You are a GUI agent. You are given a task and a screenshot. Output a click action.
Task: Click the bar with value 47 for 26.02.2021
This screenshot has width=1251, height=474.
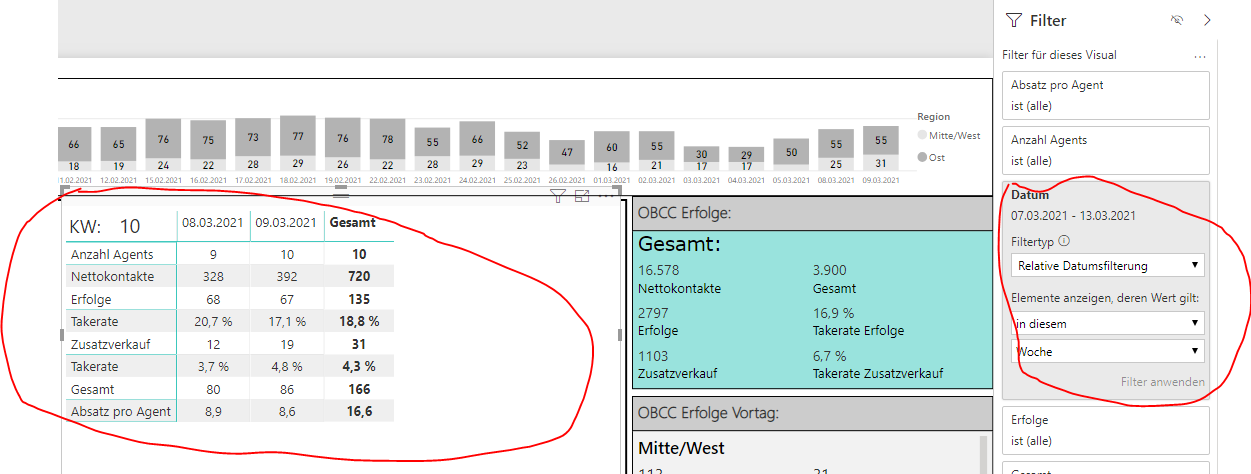coord(567,154)
